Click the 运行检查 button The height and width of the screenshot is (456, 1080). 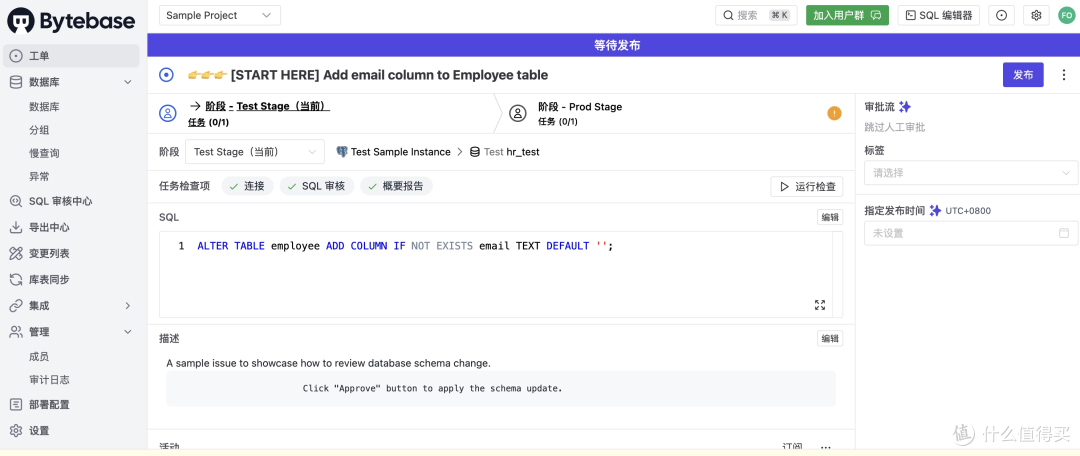point(807,186)
